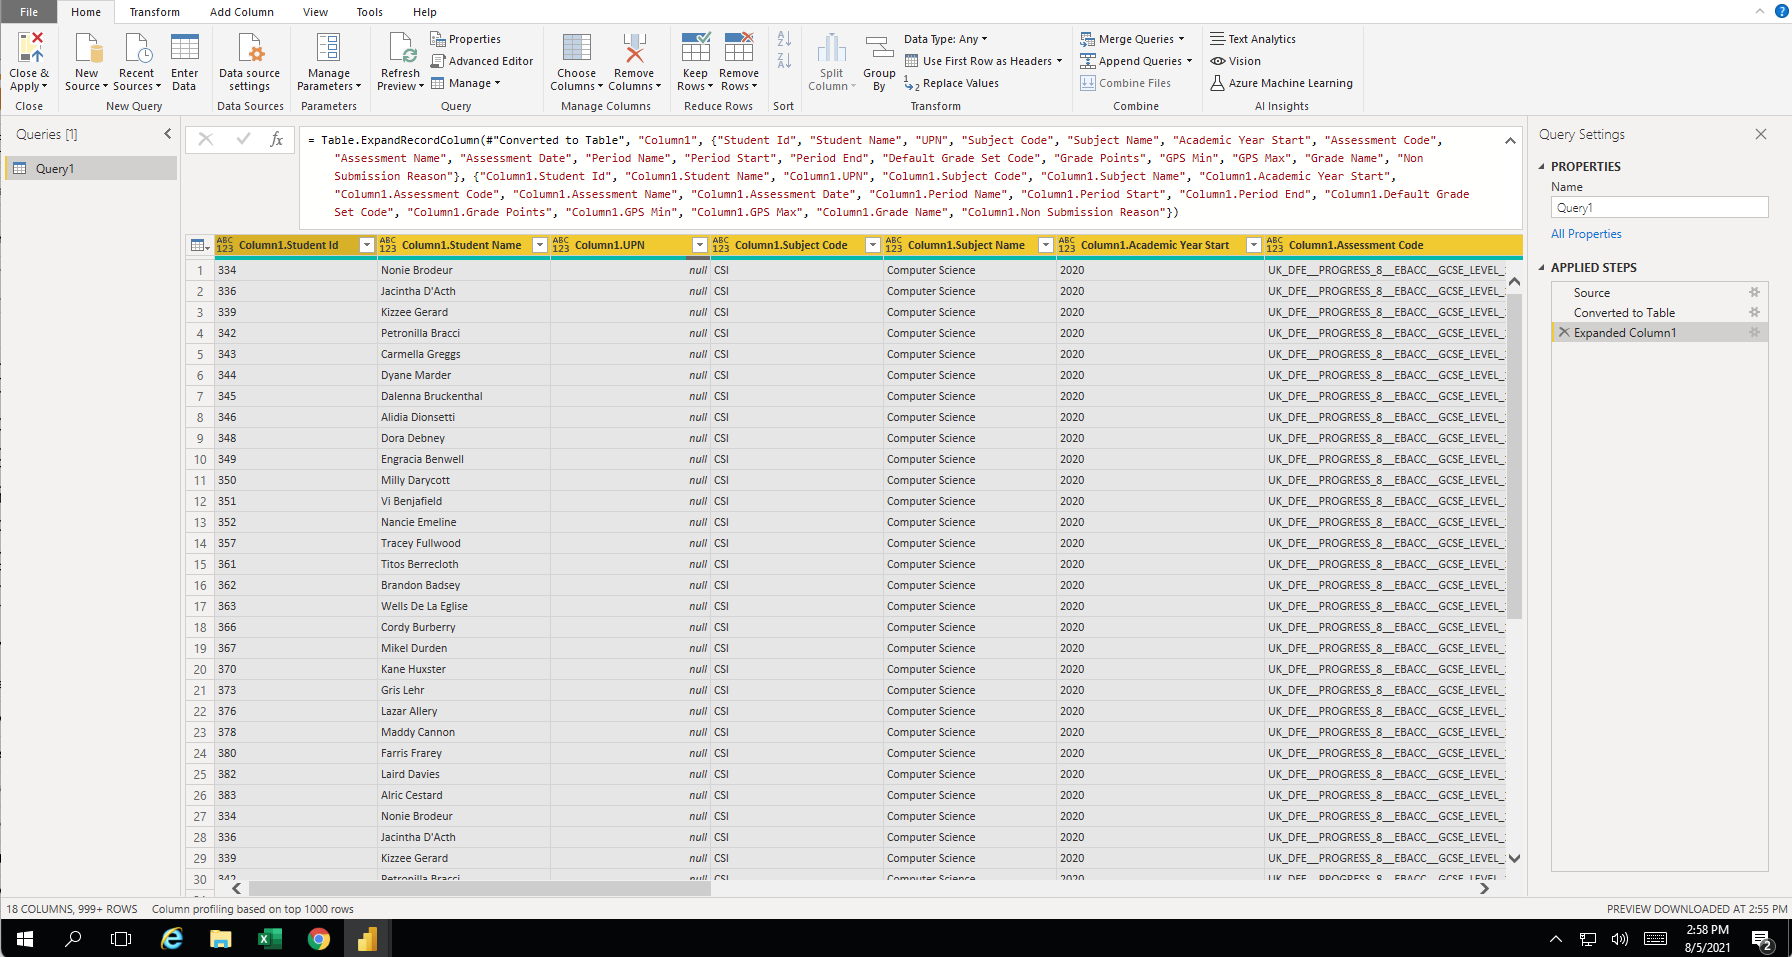The height and width of the screenshot is (957, 1792).
Task: Open filter dropdown for Column1.Student Name
Action: pos(539,245)
